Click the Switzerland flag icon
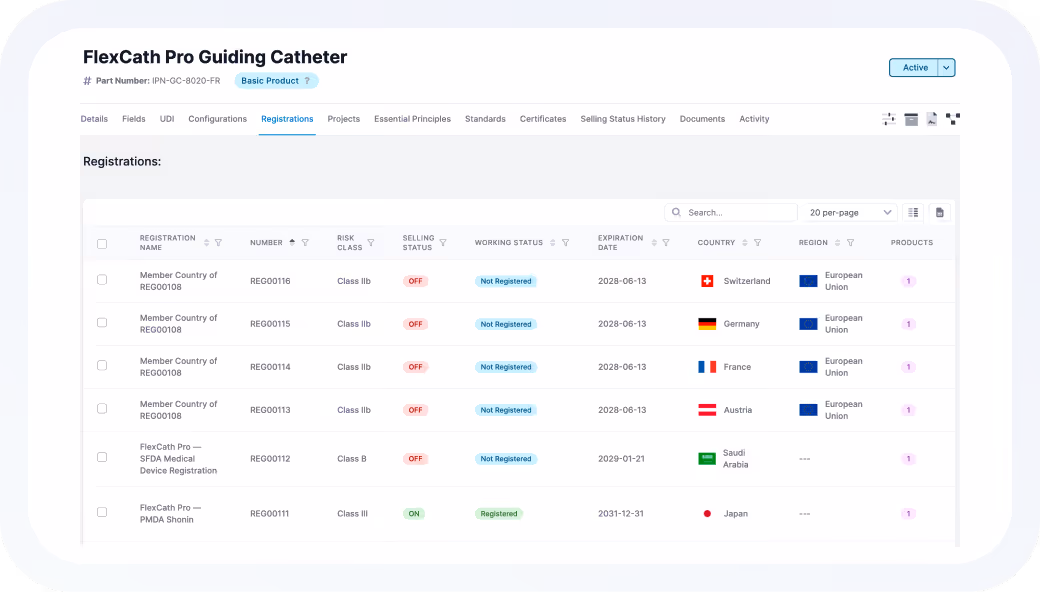Viewport: 1040px width, 592px height. click(707, 281)
